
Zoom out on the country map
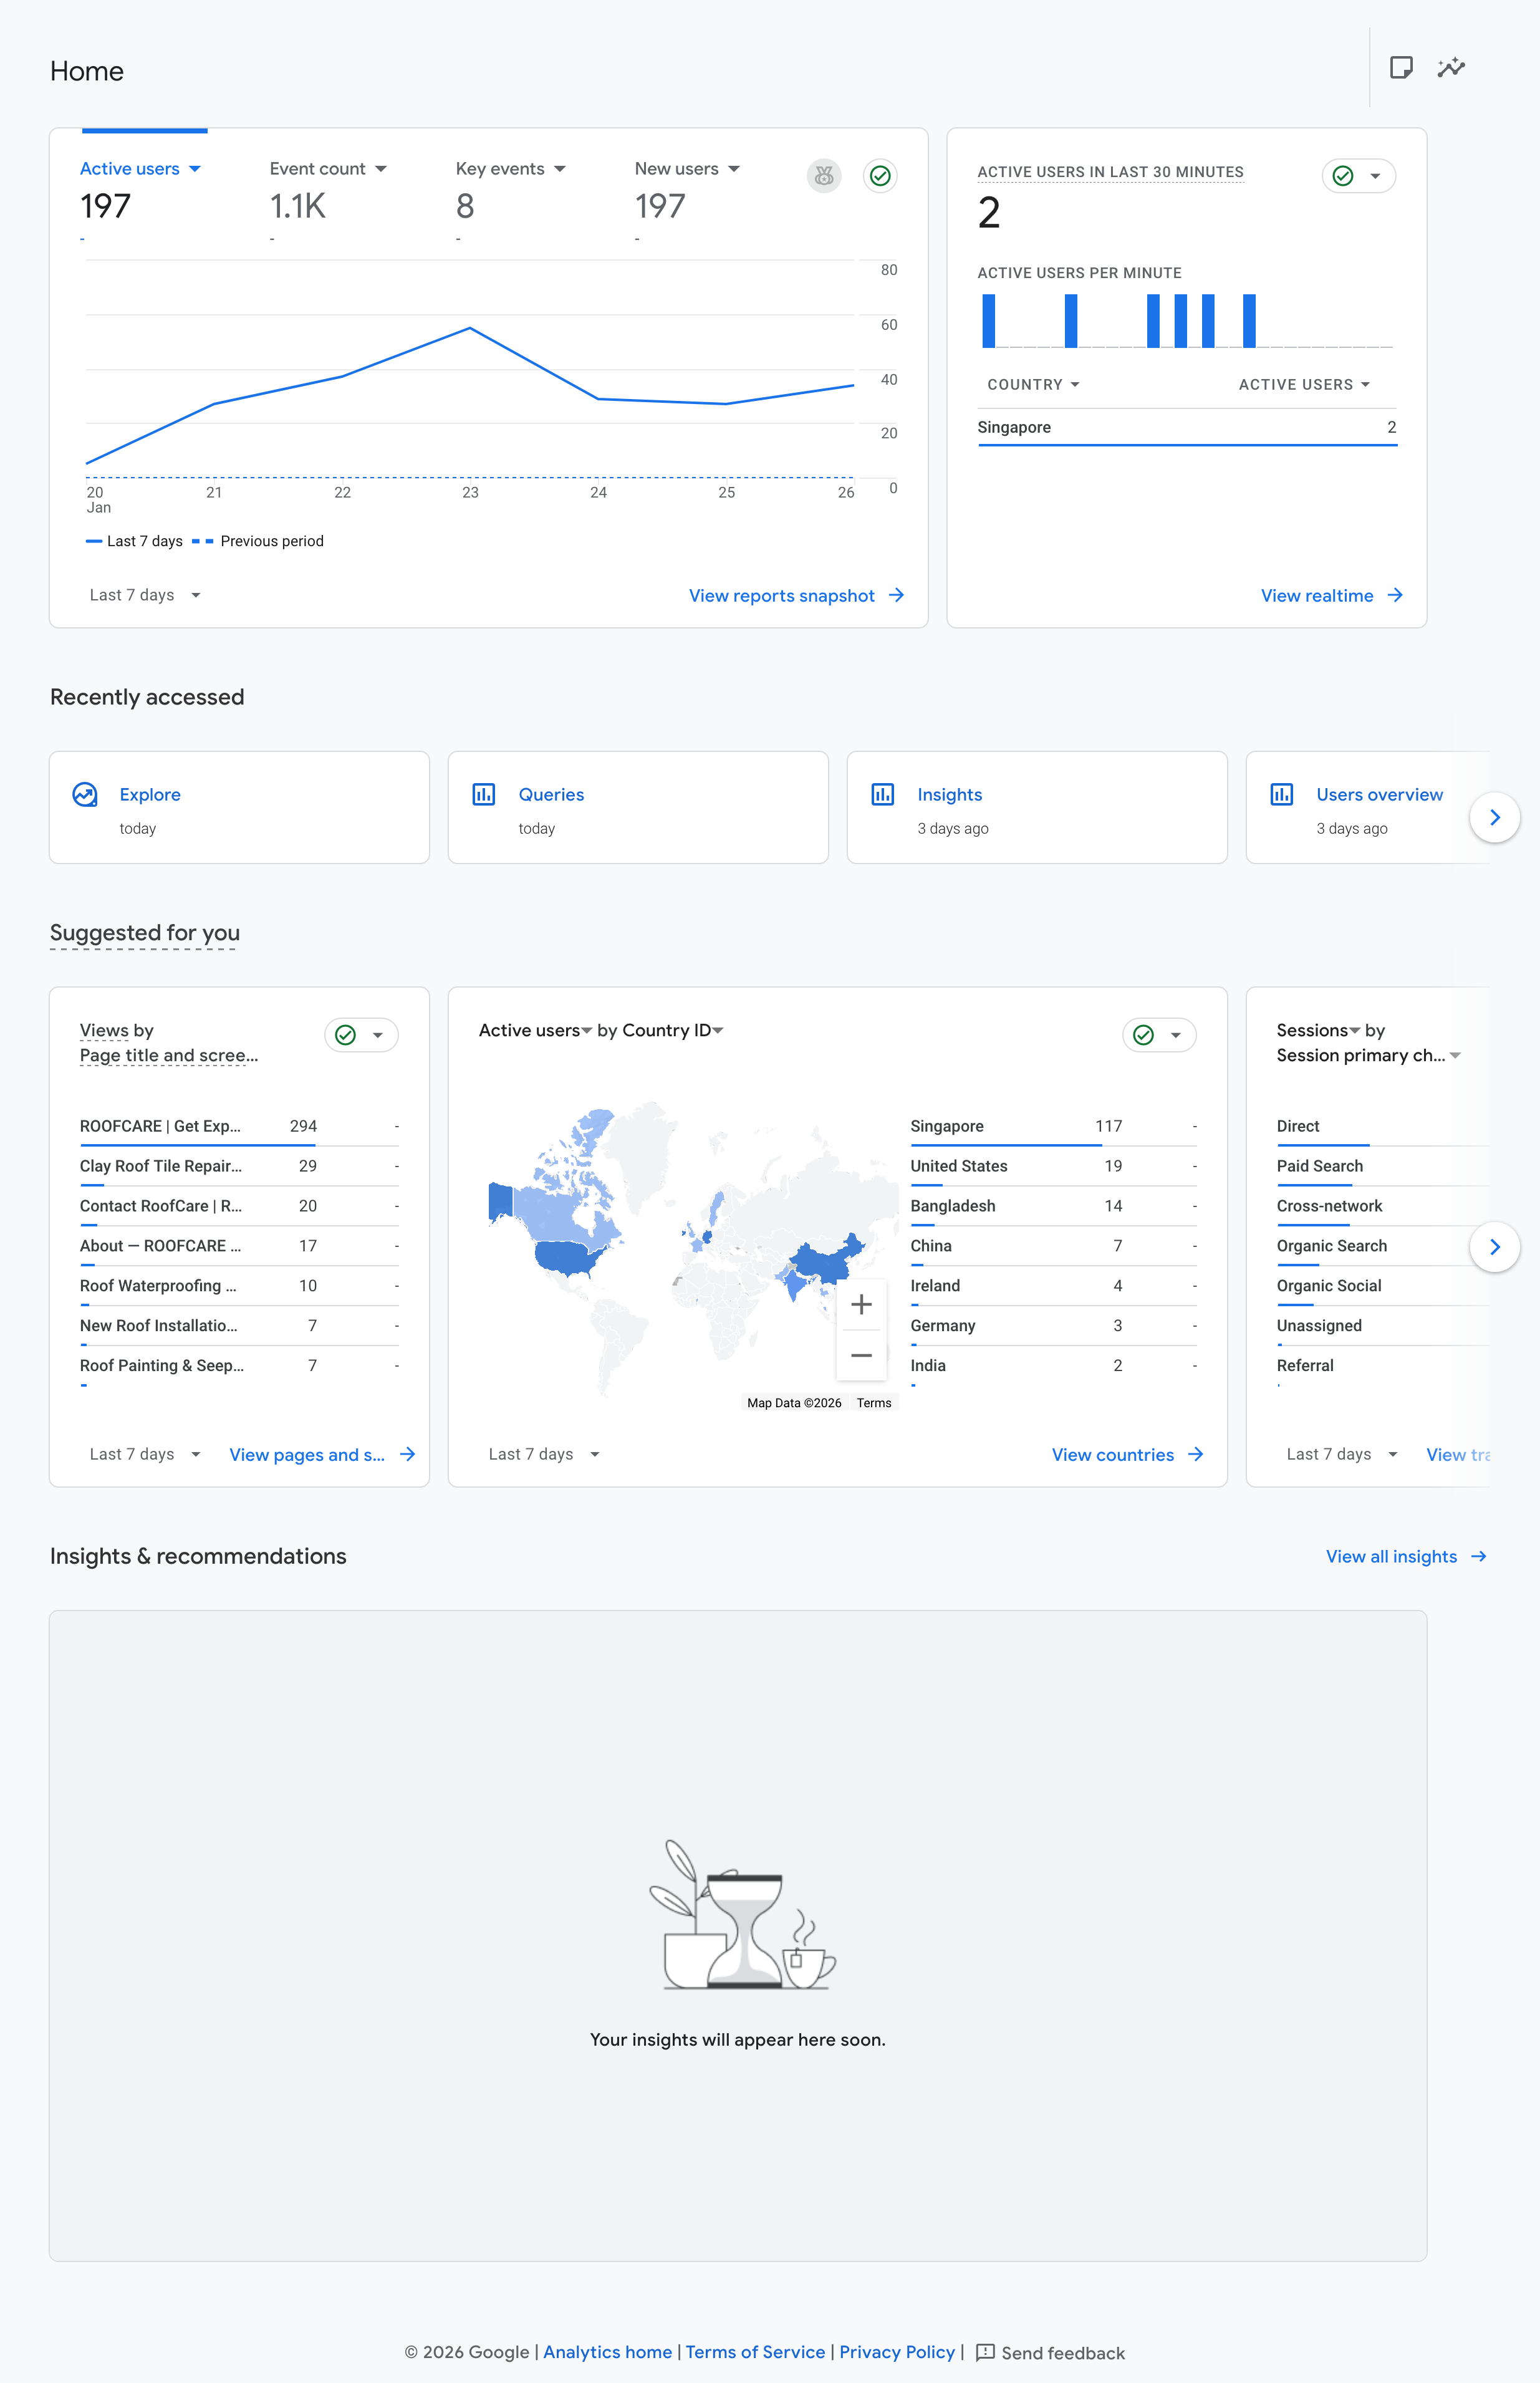pyautogui.click(x=861, y=1355)
